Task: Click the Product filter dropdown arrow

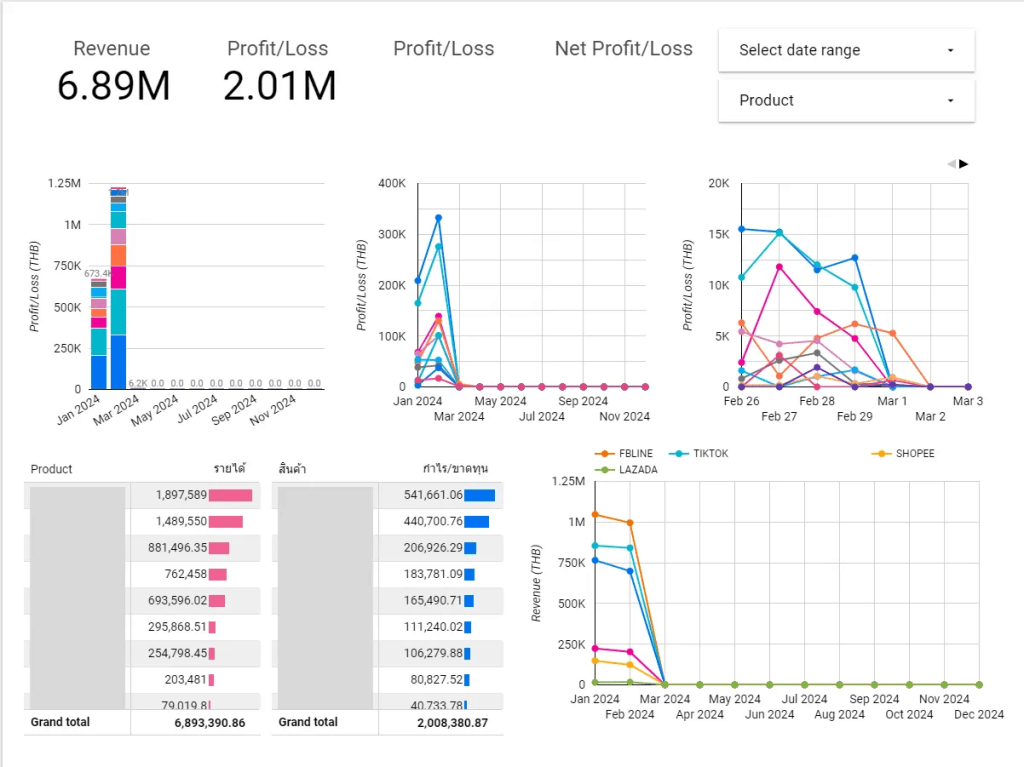Action: coord(950,100)
